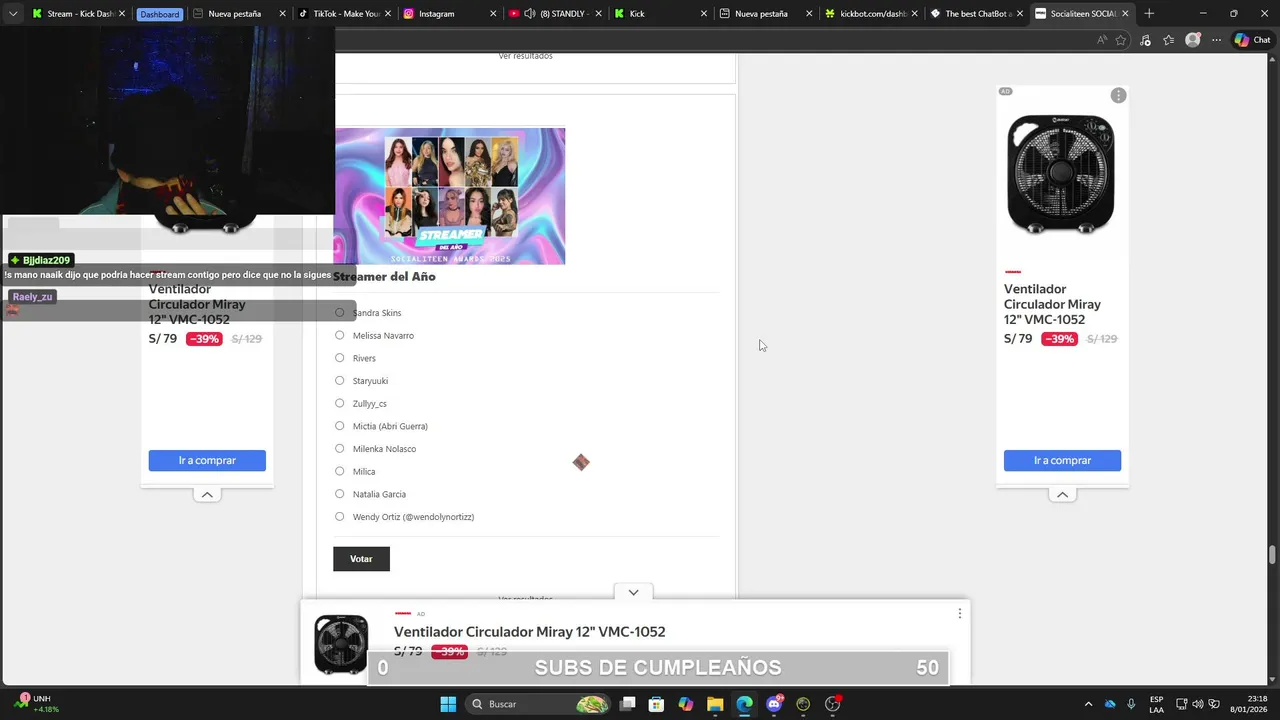The width and height of the screenshot is (1280, 720).
Task: Open the browser media control icon
Action: pos(1145,40)
